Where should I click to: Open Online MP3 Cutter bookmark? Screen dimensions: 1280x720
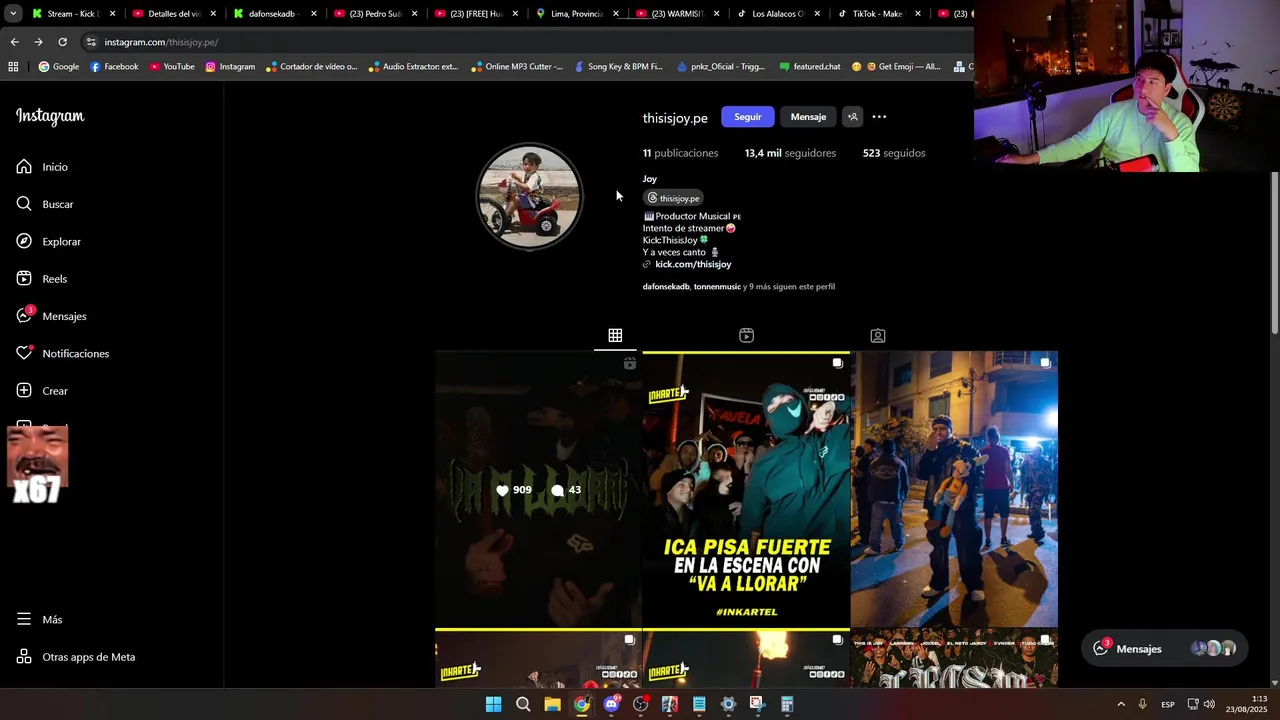[516, 67]
